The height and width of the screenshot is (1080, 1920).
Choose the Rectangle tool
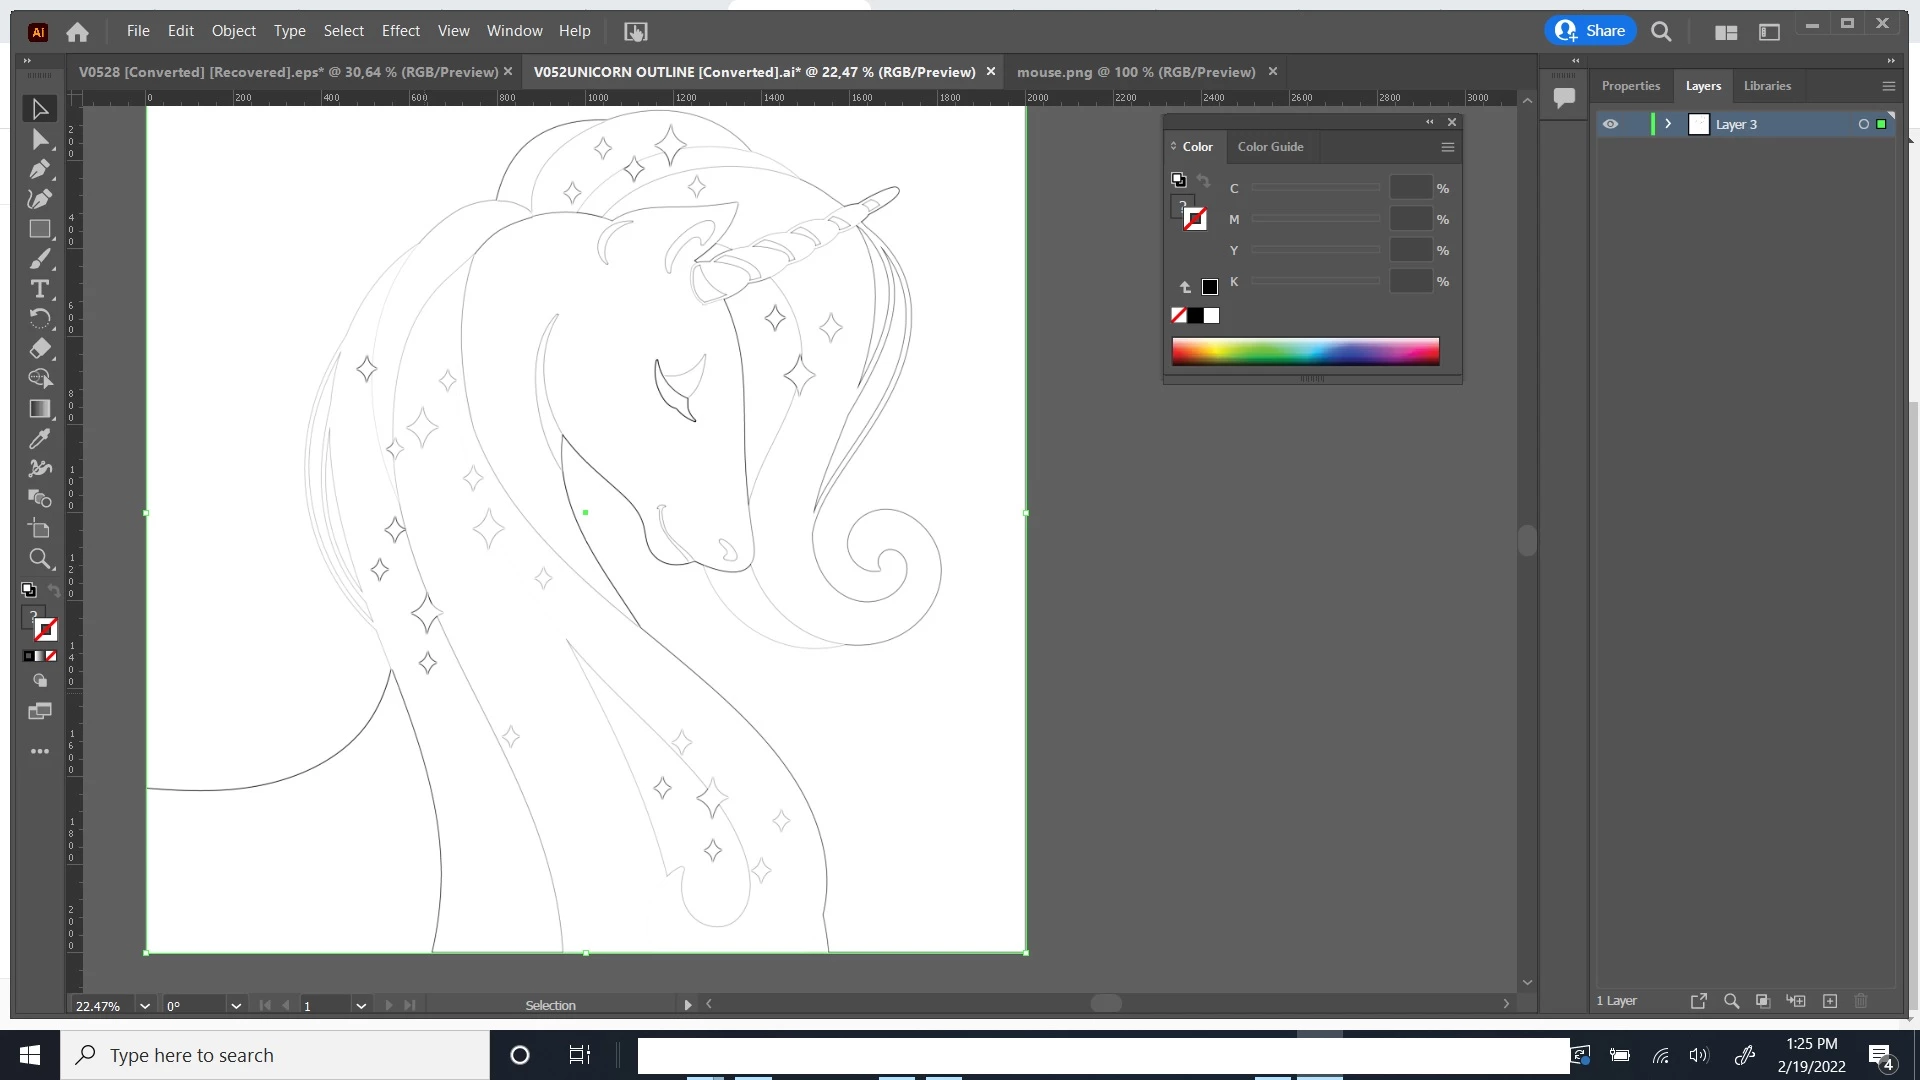[39, 229]
